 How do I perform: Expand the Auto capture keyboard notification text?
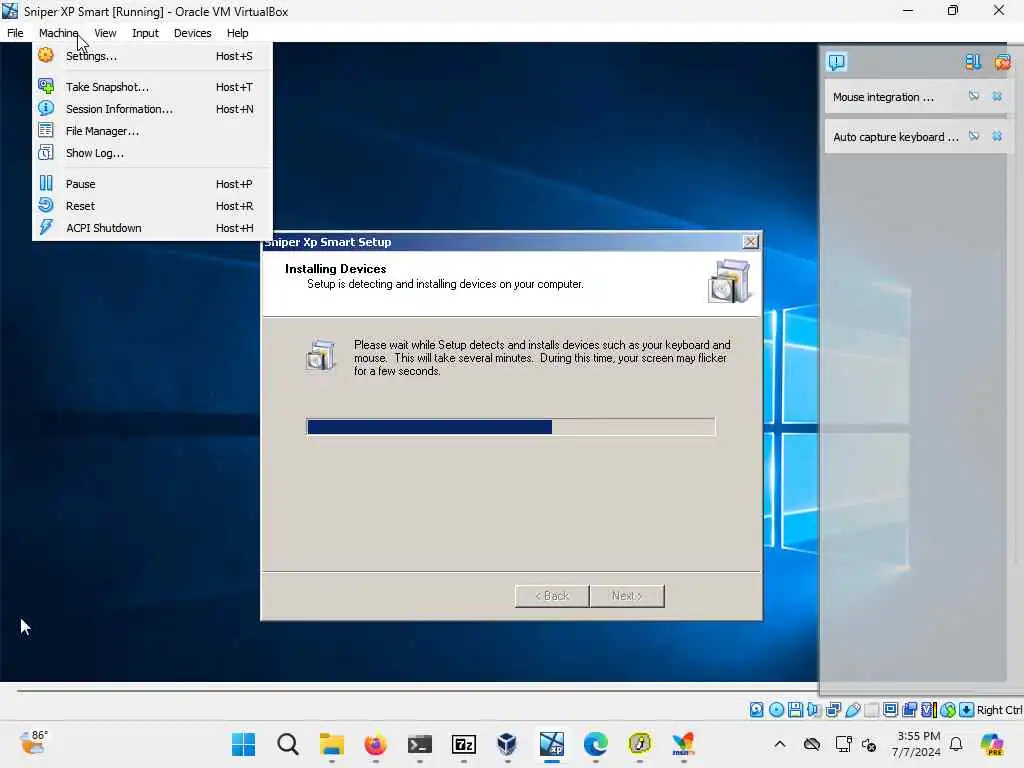click(895, 136)
